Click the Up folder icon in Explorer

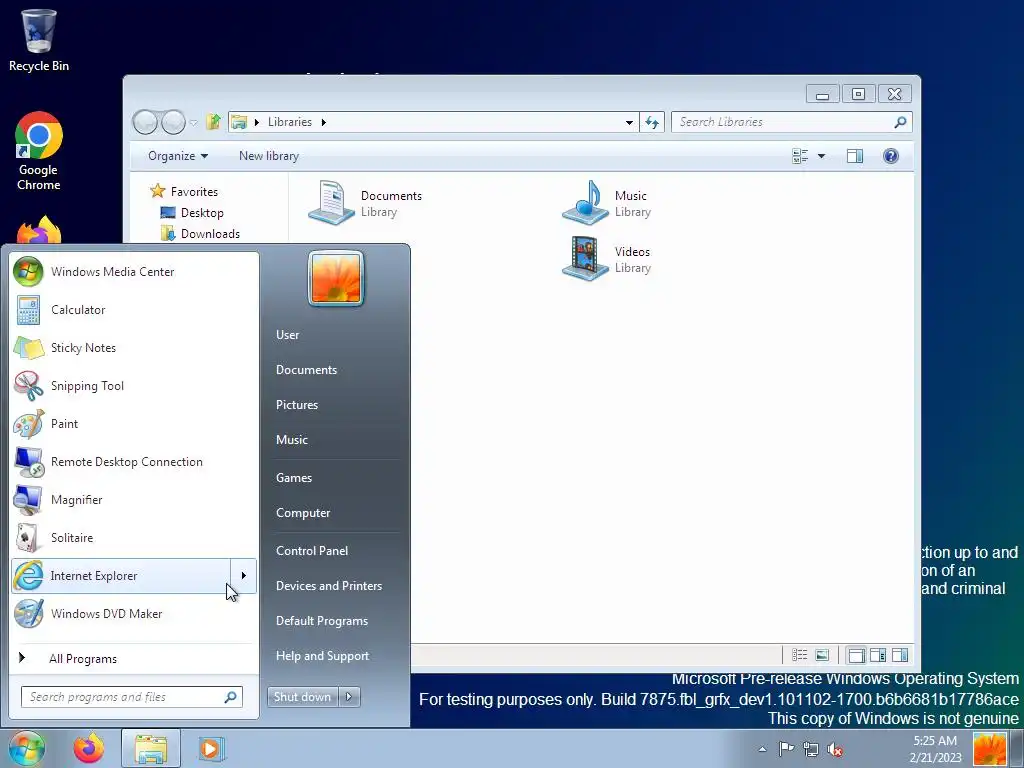click(213, 121)
